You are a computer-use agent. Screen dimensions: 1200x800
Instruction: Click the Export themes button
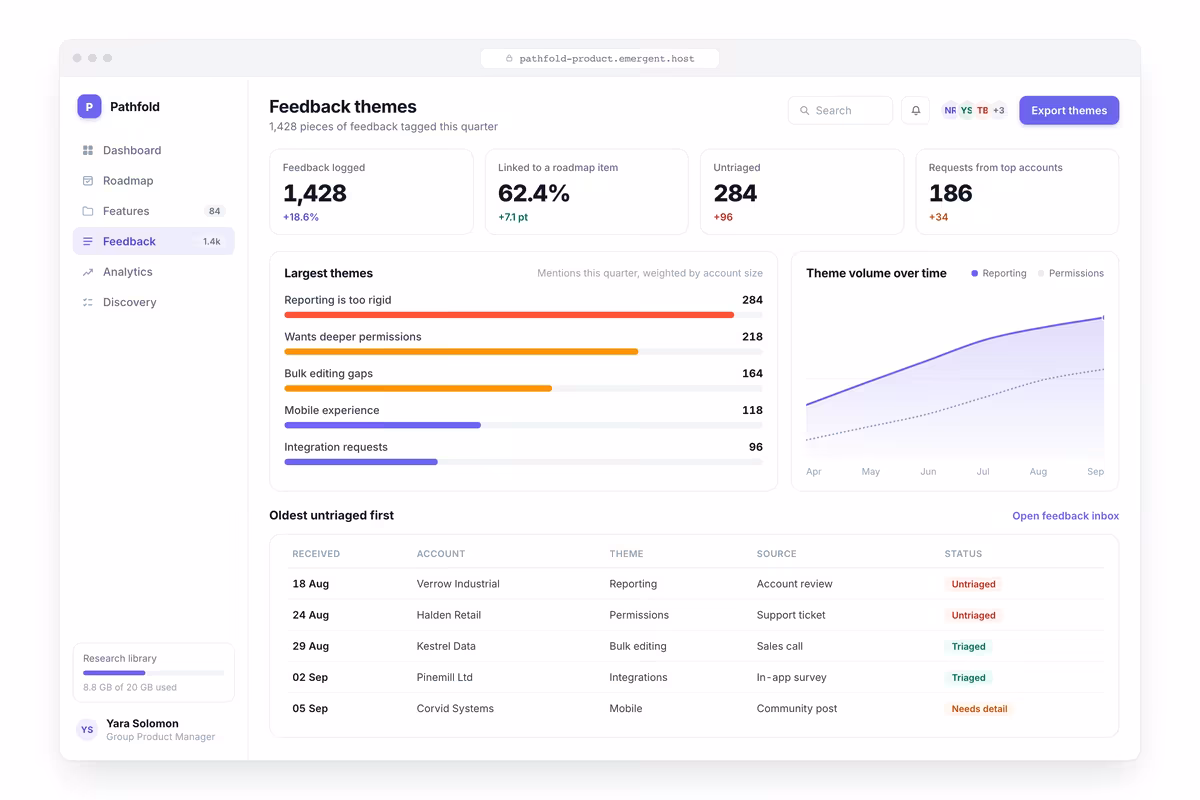click(1069, 110)
